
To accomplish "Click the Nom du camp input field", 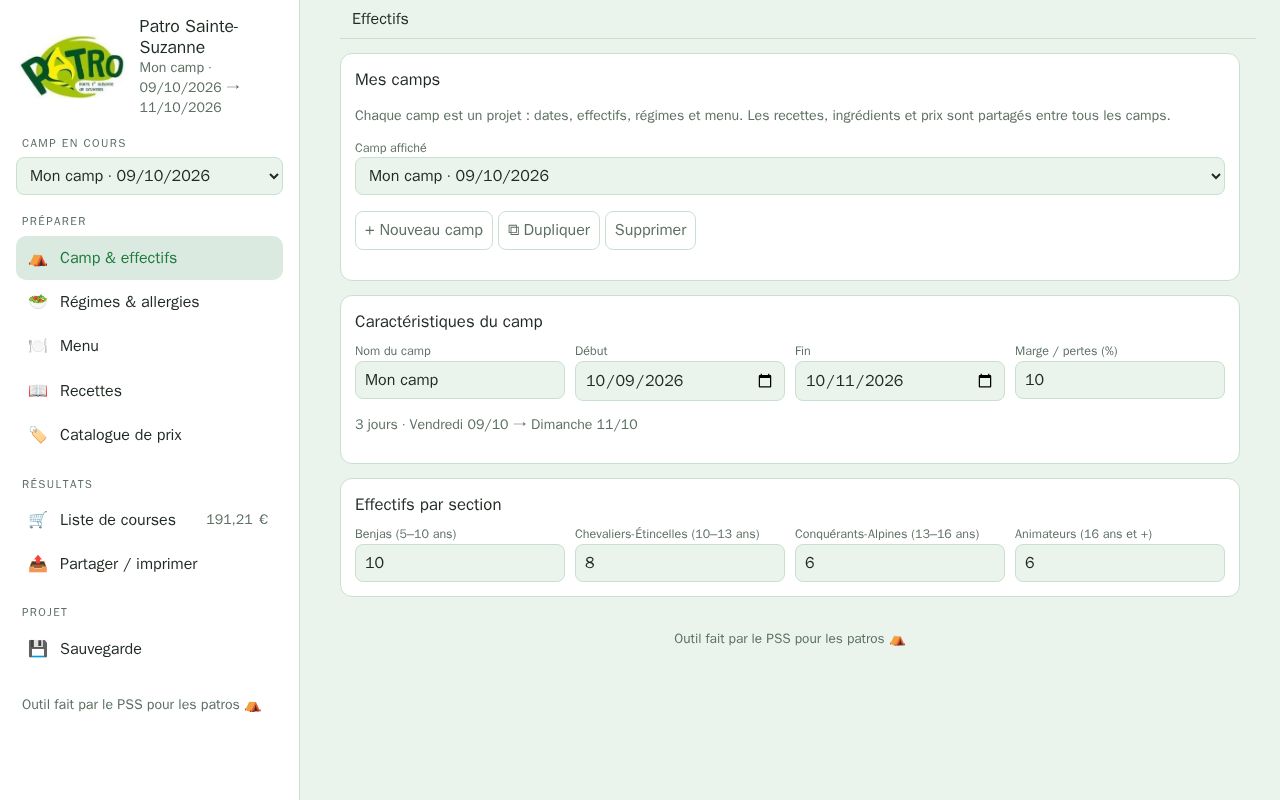I will pyautogui.click(x=460, y=380).
